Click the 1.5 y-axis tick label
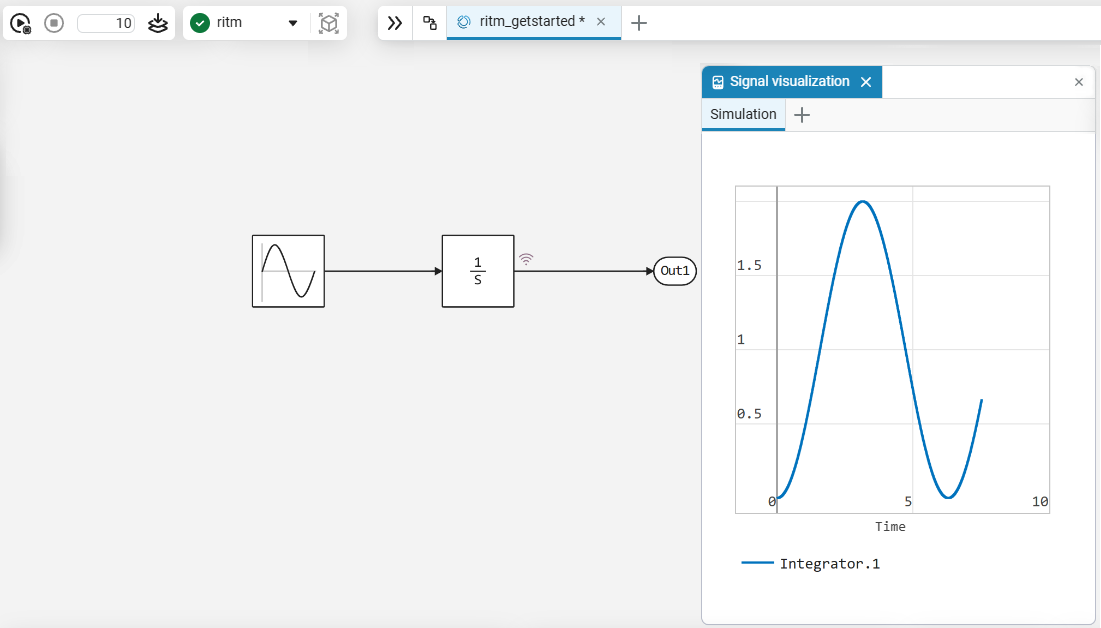The height and width of the screenshot is (628, 1101). pyautogui.click(x=749, y=265)
